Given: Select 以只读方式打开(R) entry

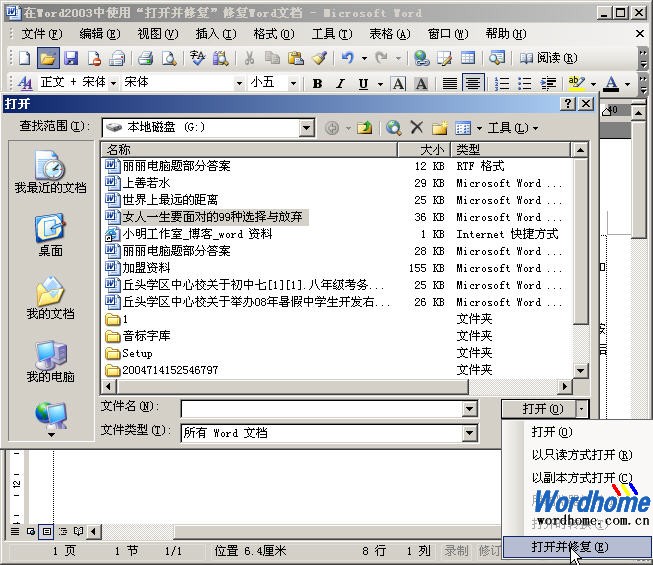Looking at the screenshot, I should (581, 455).
